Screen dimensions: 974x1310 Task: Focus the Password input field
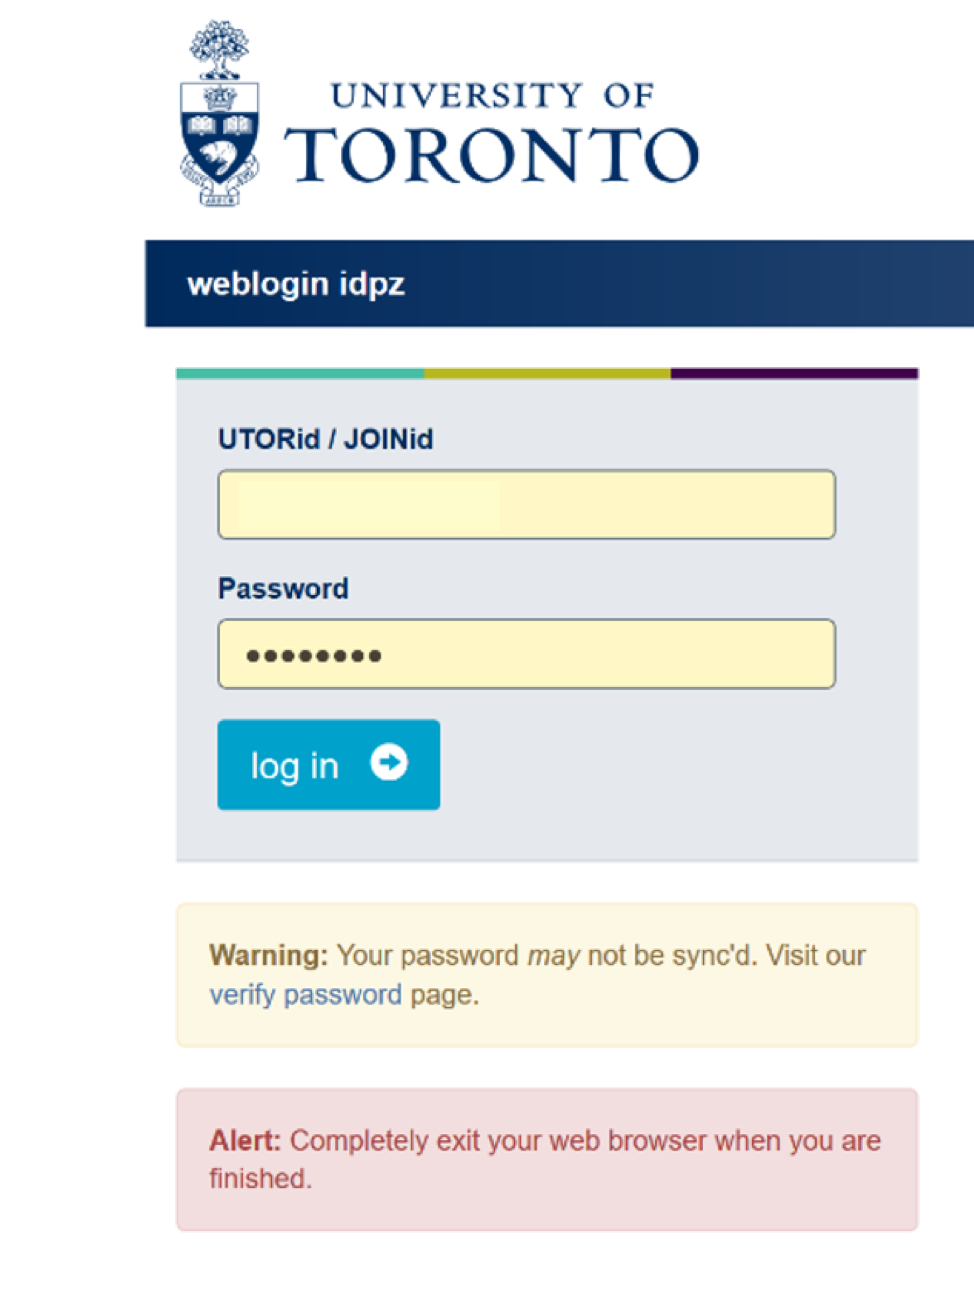(526, 654)
